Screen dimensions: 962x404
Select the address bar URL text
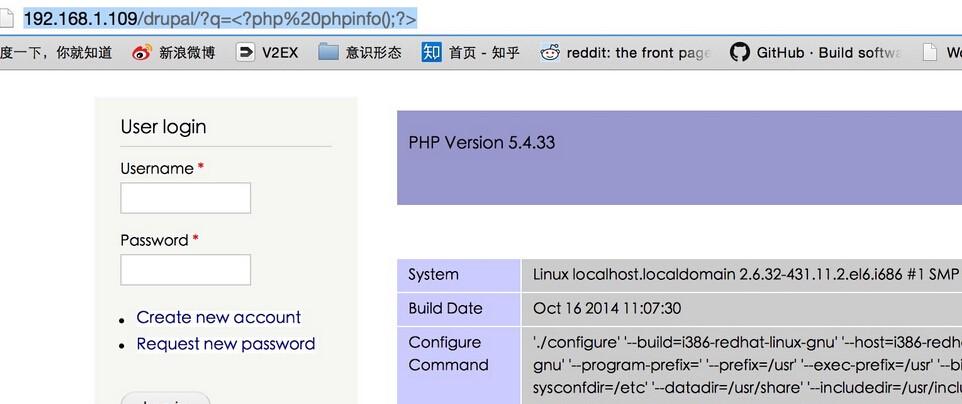coord(220,18)
